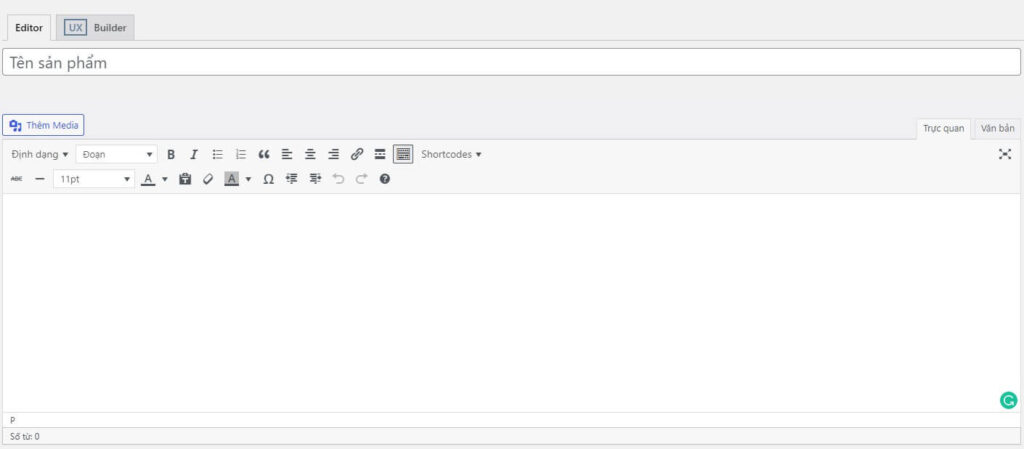Insert a numbered list

point(241,155)
